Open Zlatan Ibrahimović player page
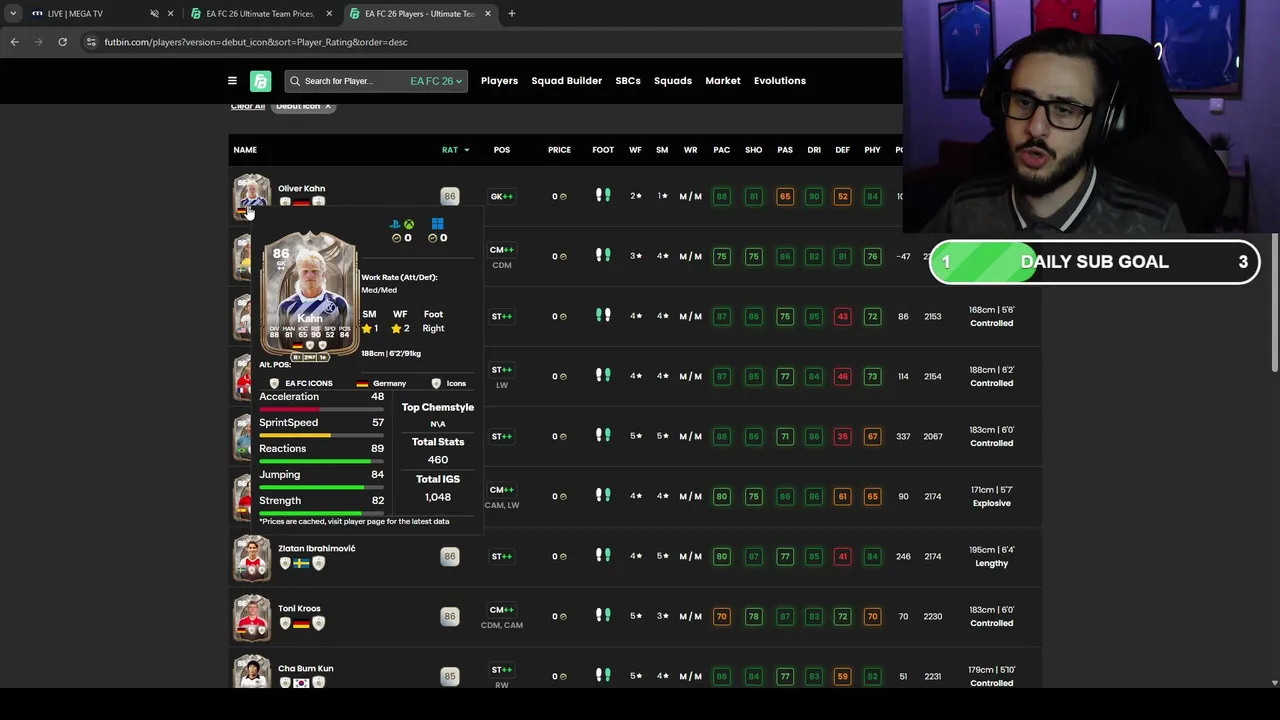The image size is (1280, 720). tap(316, 548)
